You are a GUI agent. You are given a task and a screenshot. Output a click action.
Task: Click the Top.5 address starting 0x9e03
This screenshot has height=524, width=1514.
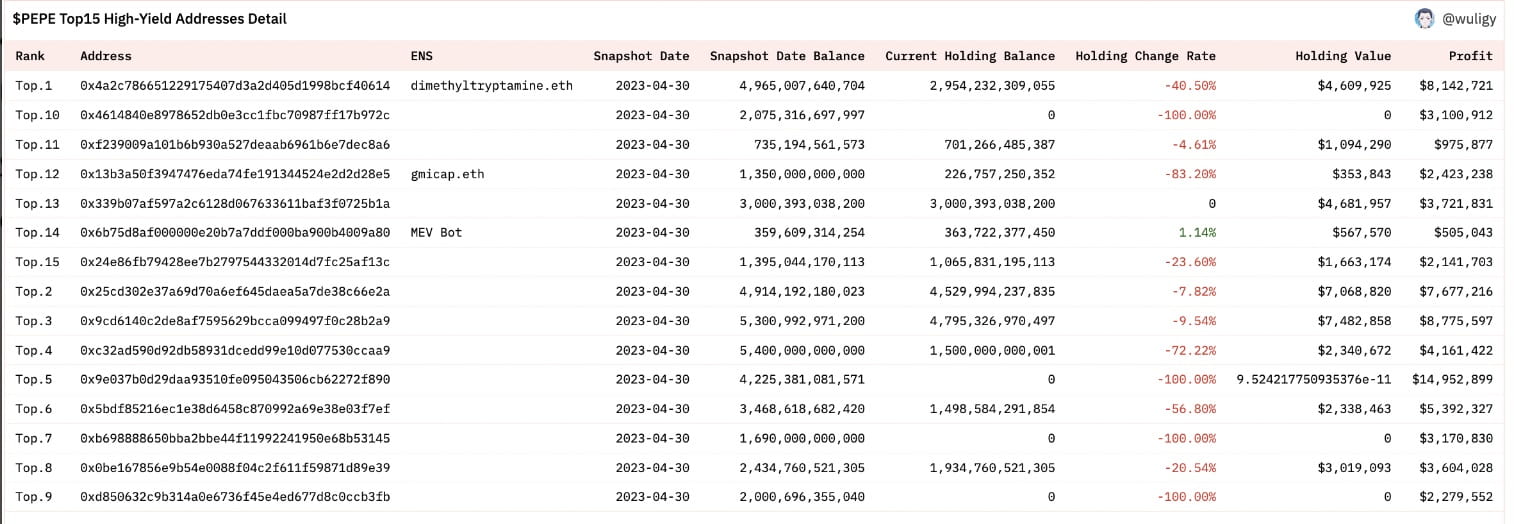coord(235,380)
